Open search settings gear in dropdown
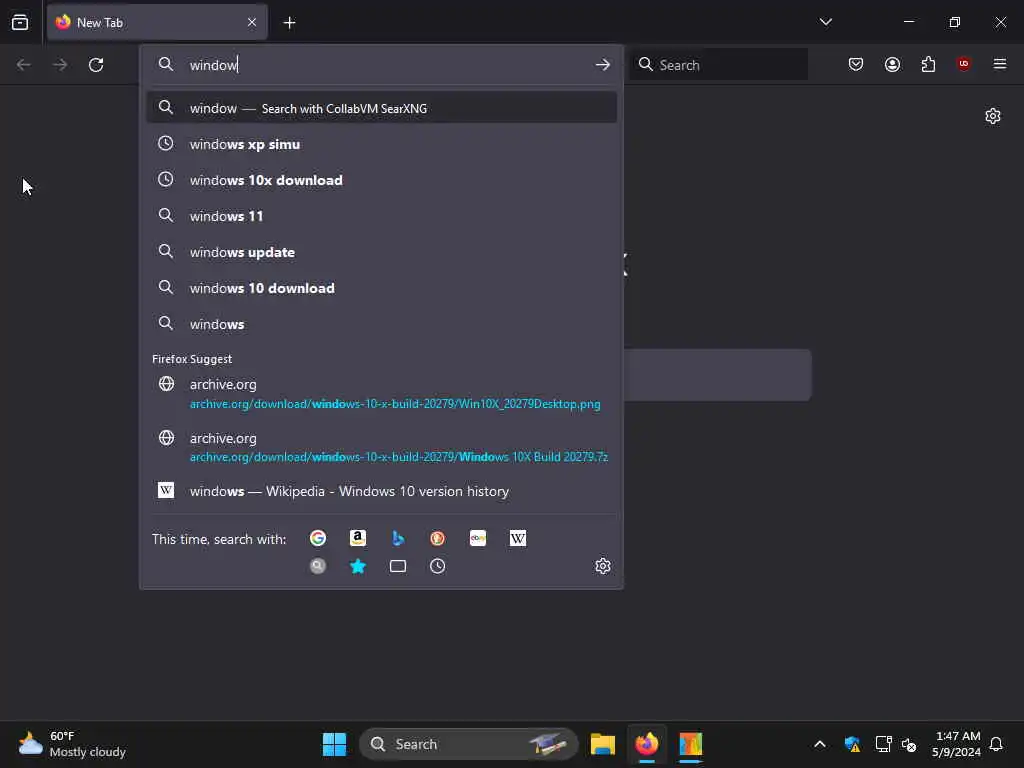This screenshot has width=1024, height=768. (603, 566)
